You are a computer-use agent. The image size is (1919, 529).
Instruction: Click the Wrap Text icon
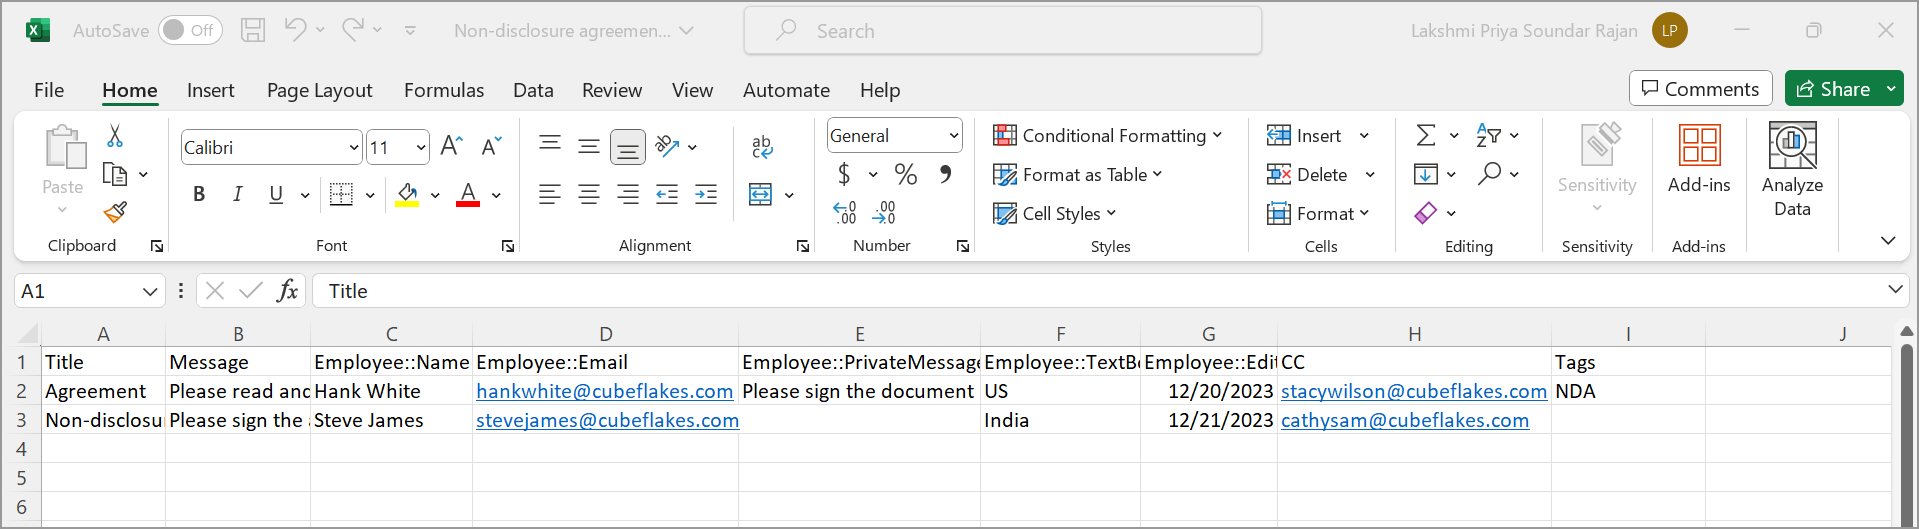tap(762, 147)
